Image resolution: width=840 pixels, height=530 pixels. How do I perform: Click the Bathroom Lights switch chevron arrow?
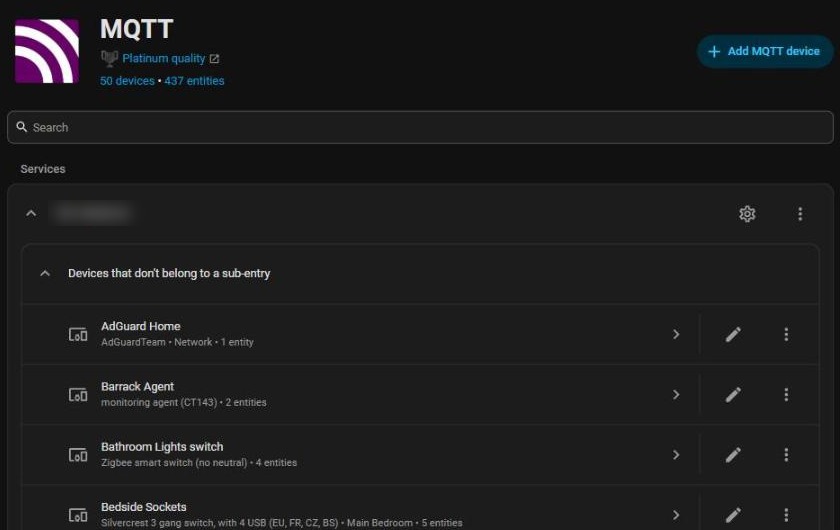[x=676, y=455]
